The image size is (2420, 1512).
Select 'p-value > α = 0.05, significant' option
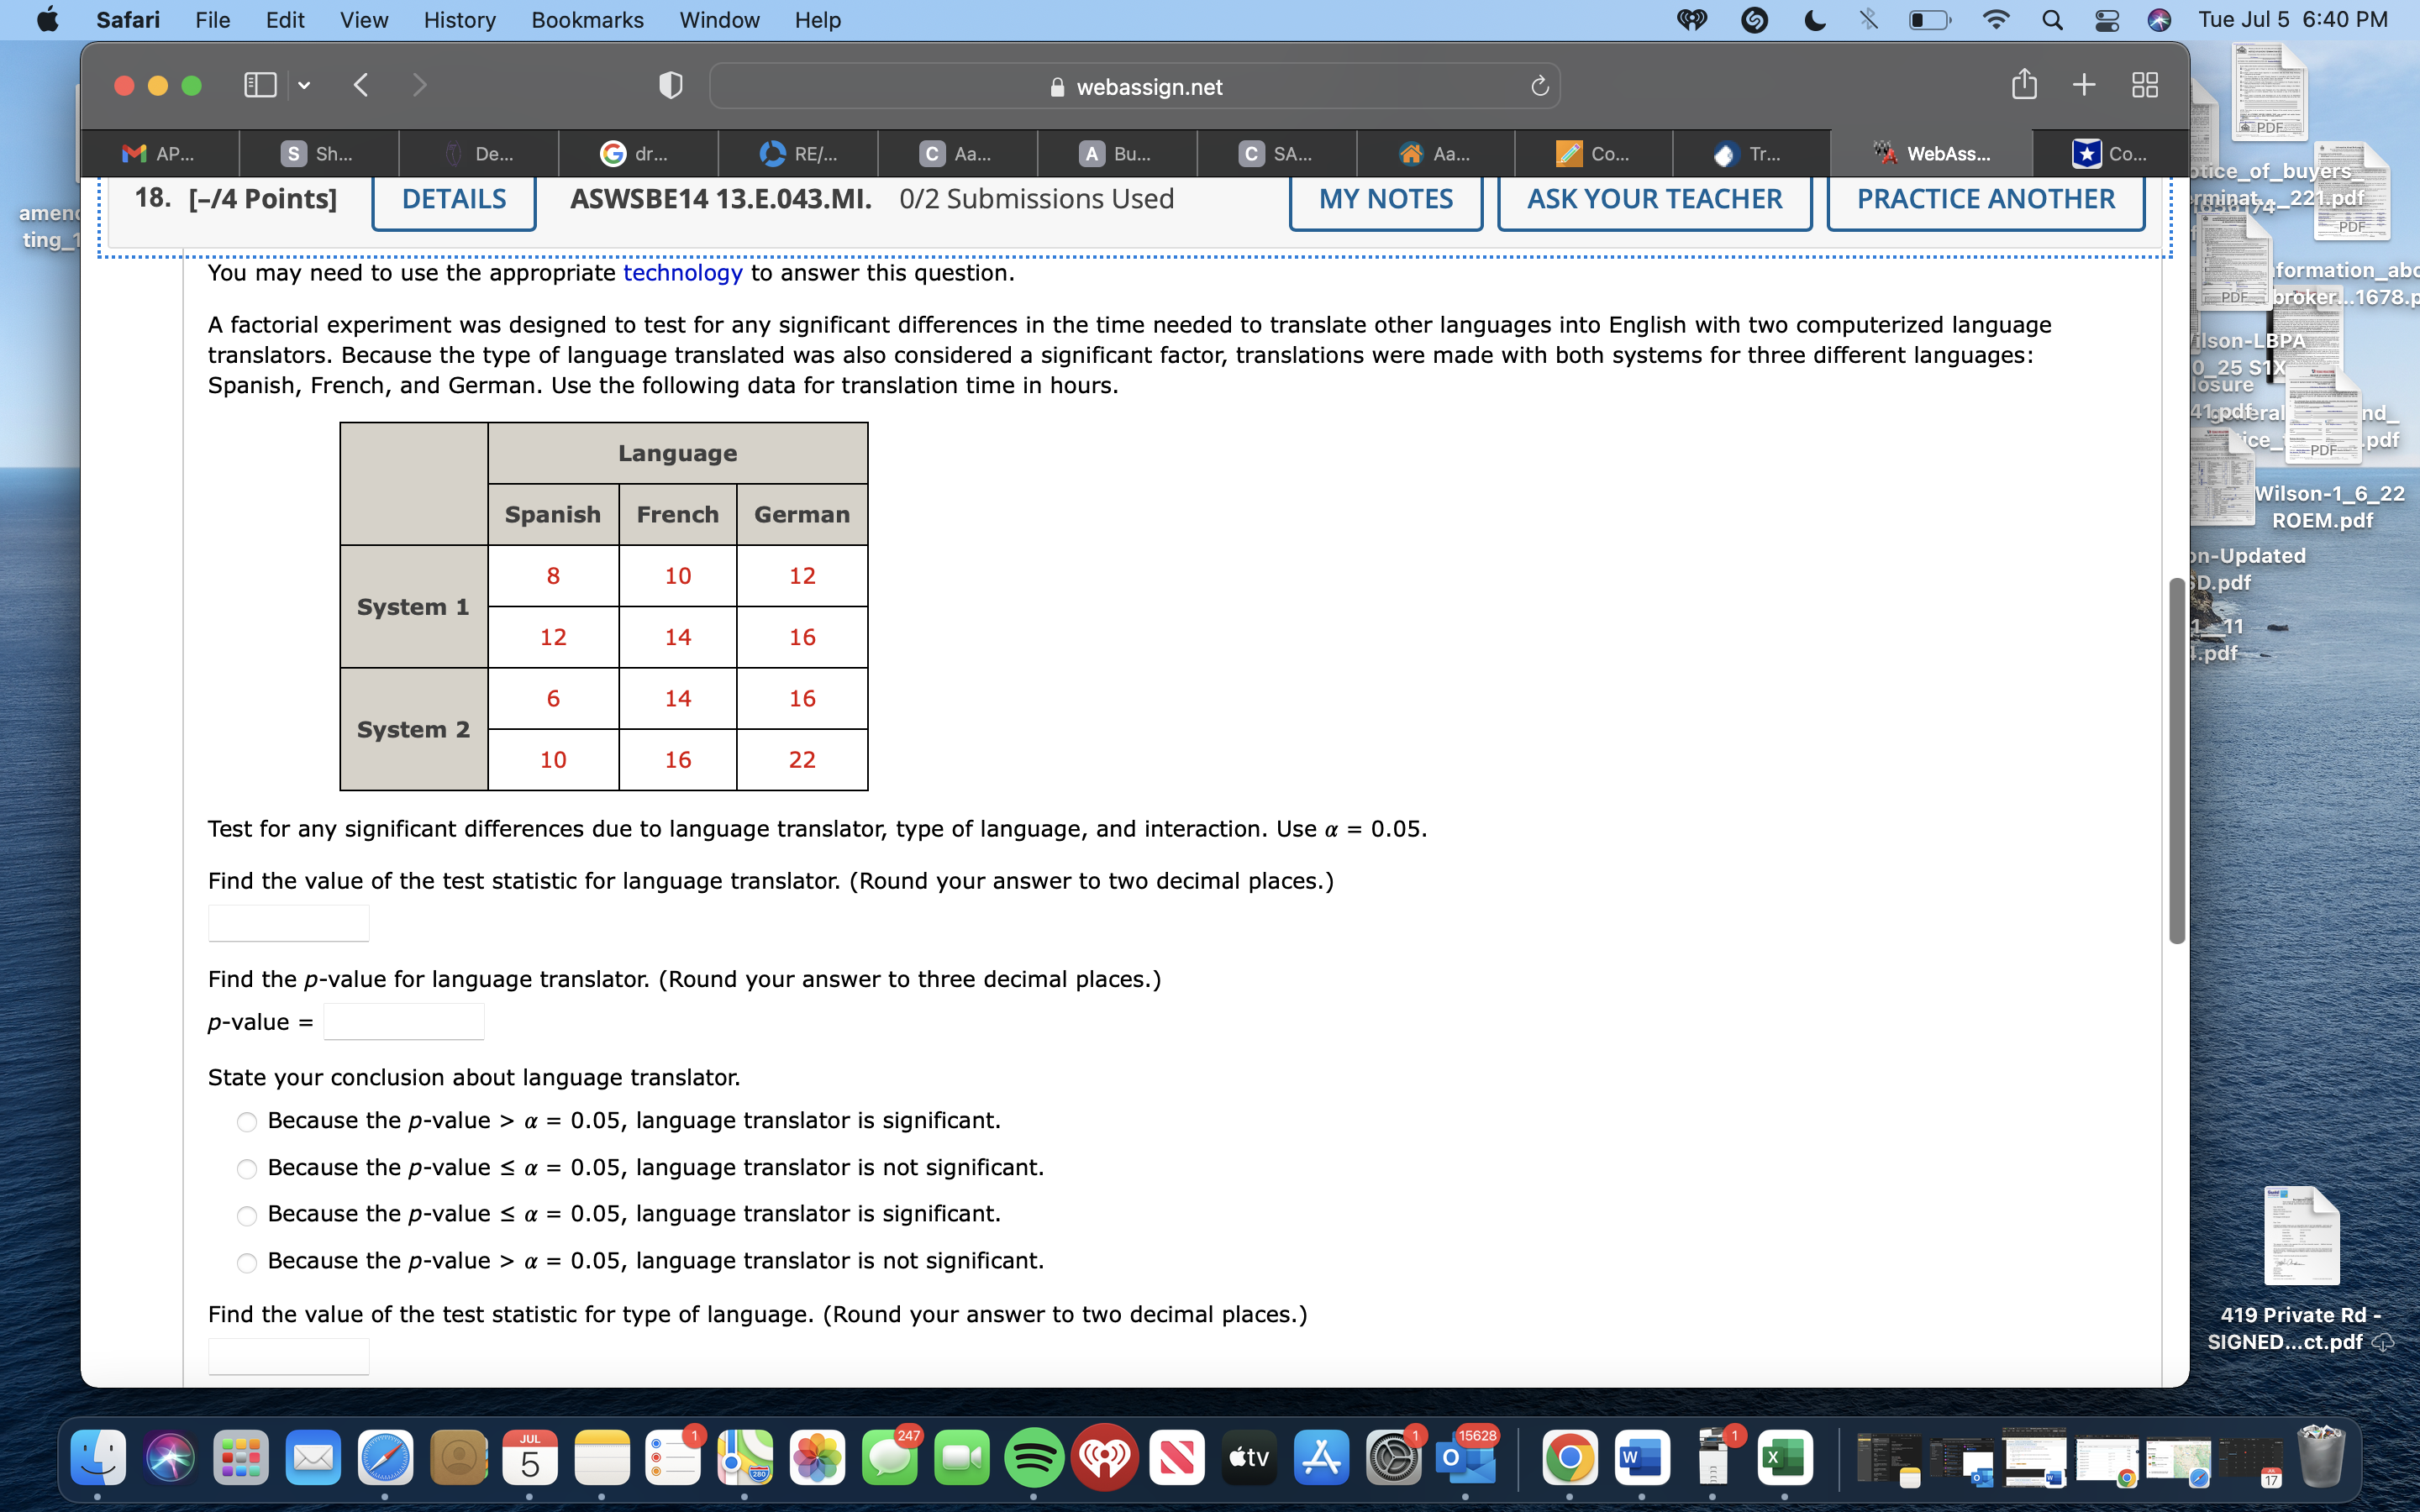coord(246,1122)
